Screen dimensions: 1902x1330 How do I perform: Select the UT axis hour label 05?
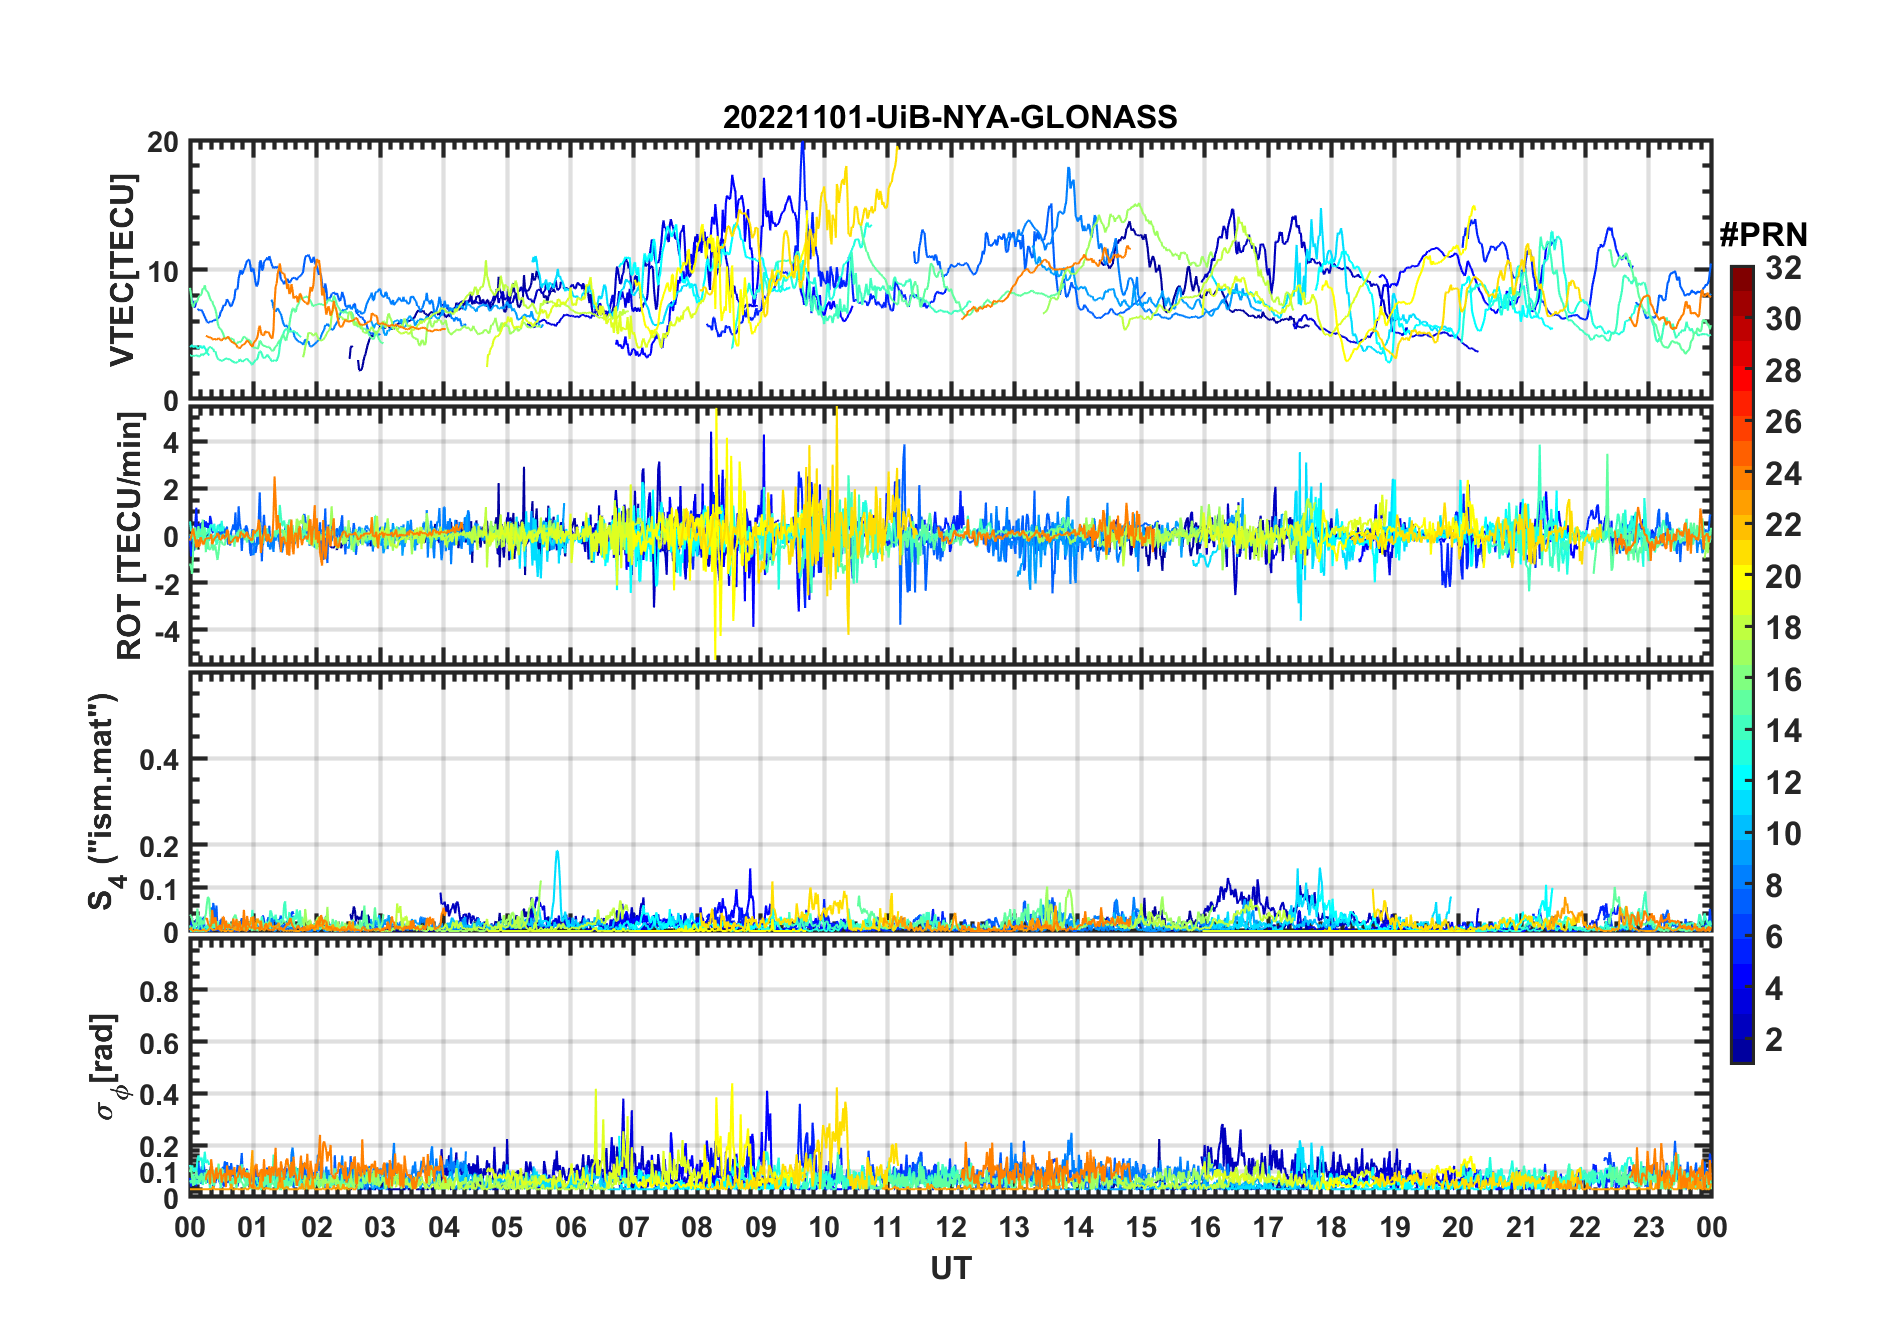[507, 1227]
